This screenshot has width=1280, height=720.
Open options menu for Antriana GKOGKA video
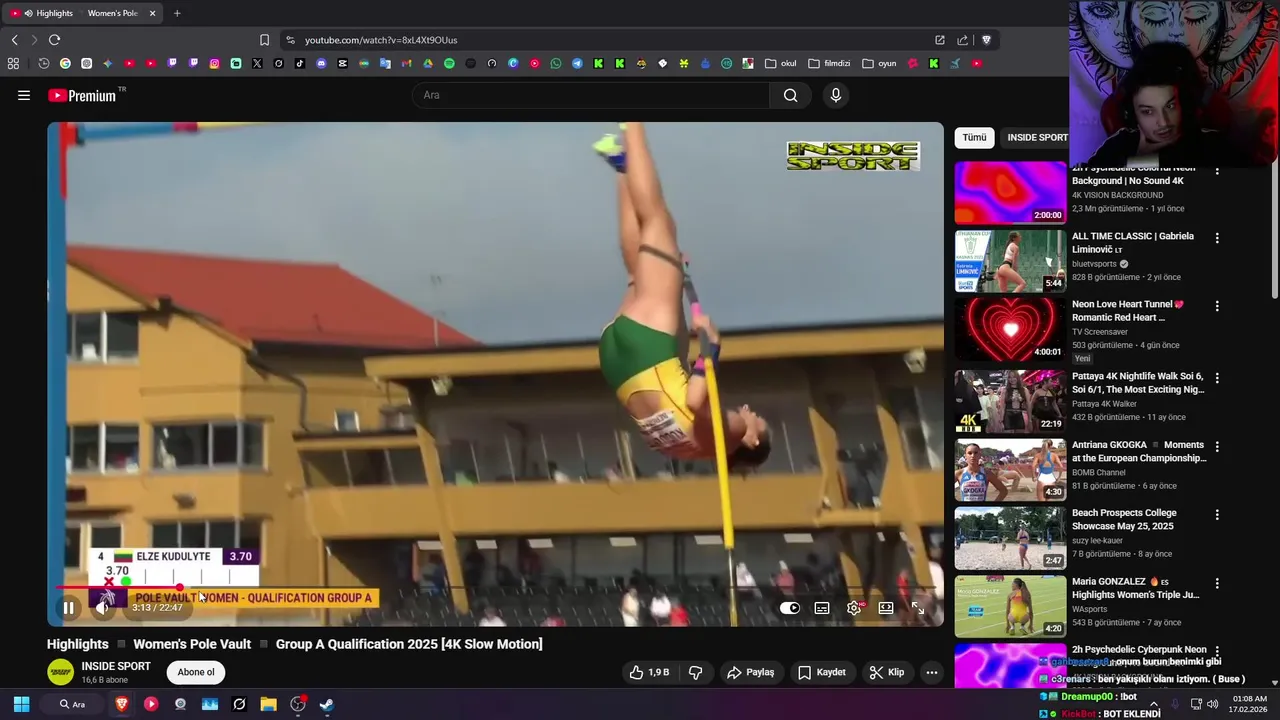pyautogui.click(x=1217, y=446)
